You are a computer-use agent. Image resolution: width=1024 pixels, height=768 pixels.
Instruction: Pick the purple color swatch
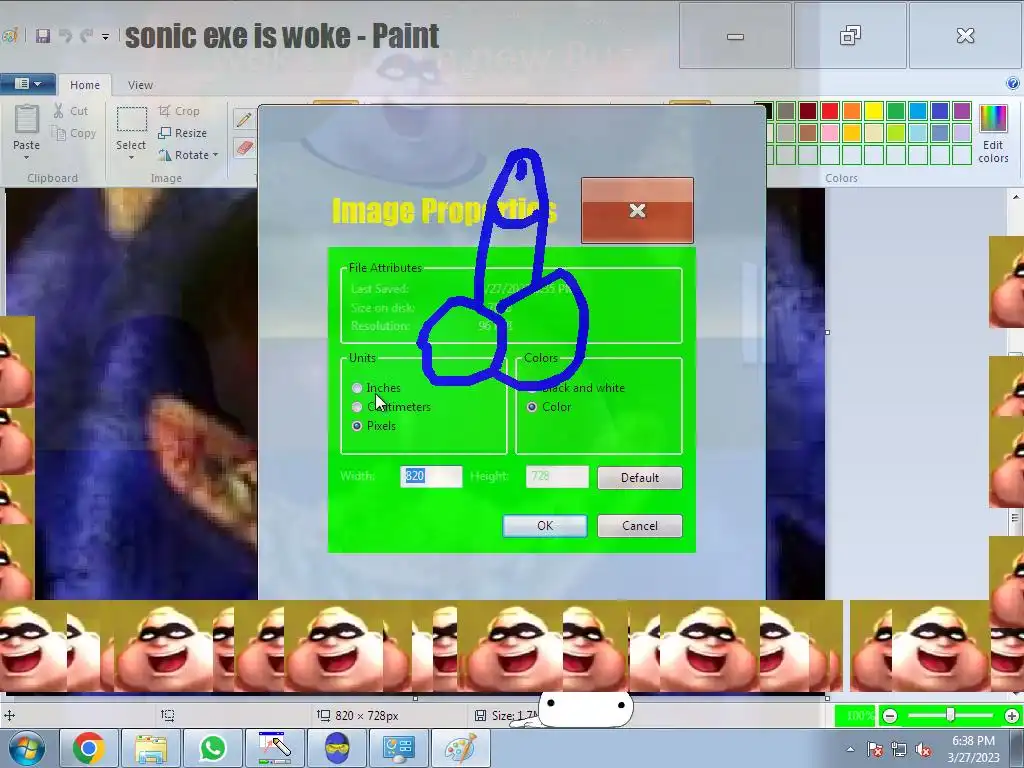click(x=962, y=111)
